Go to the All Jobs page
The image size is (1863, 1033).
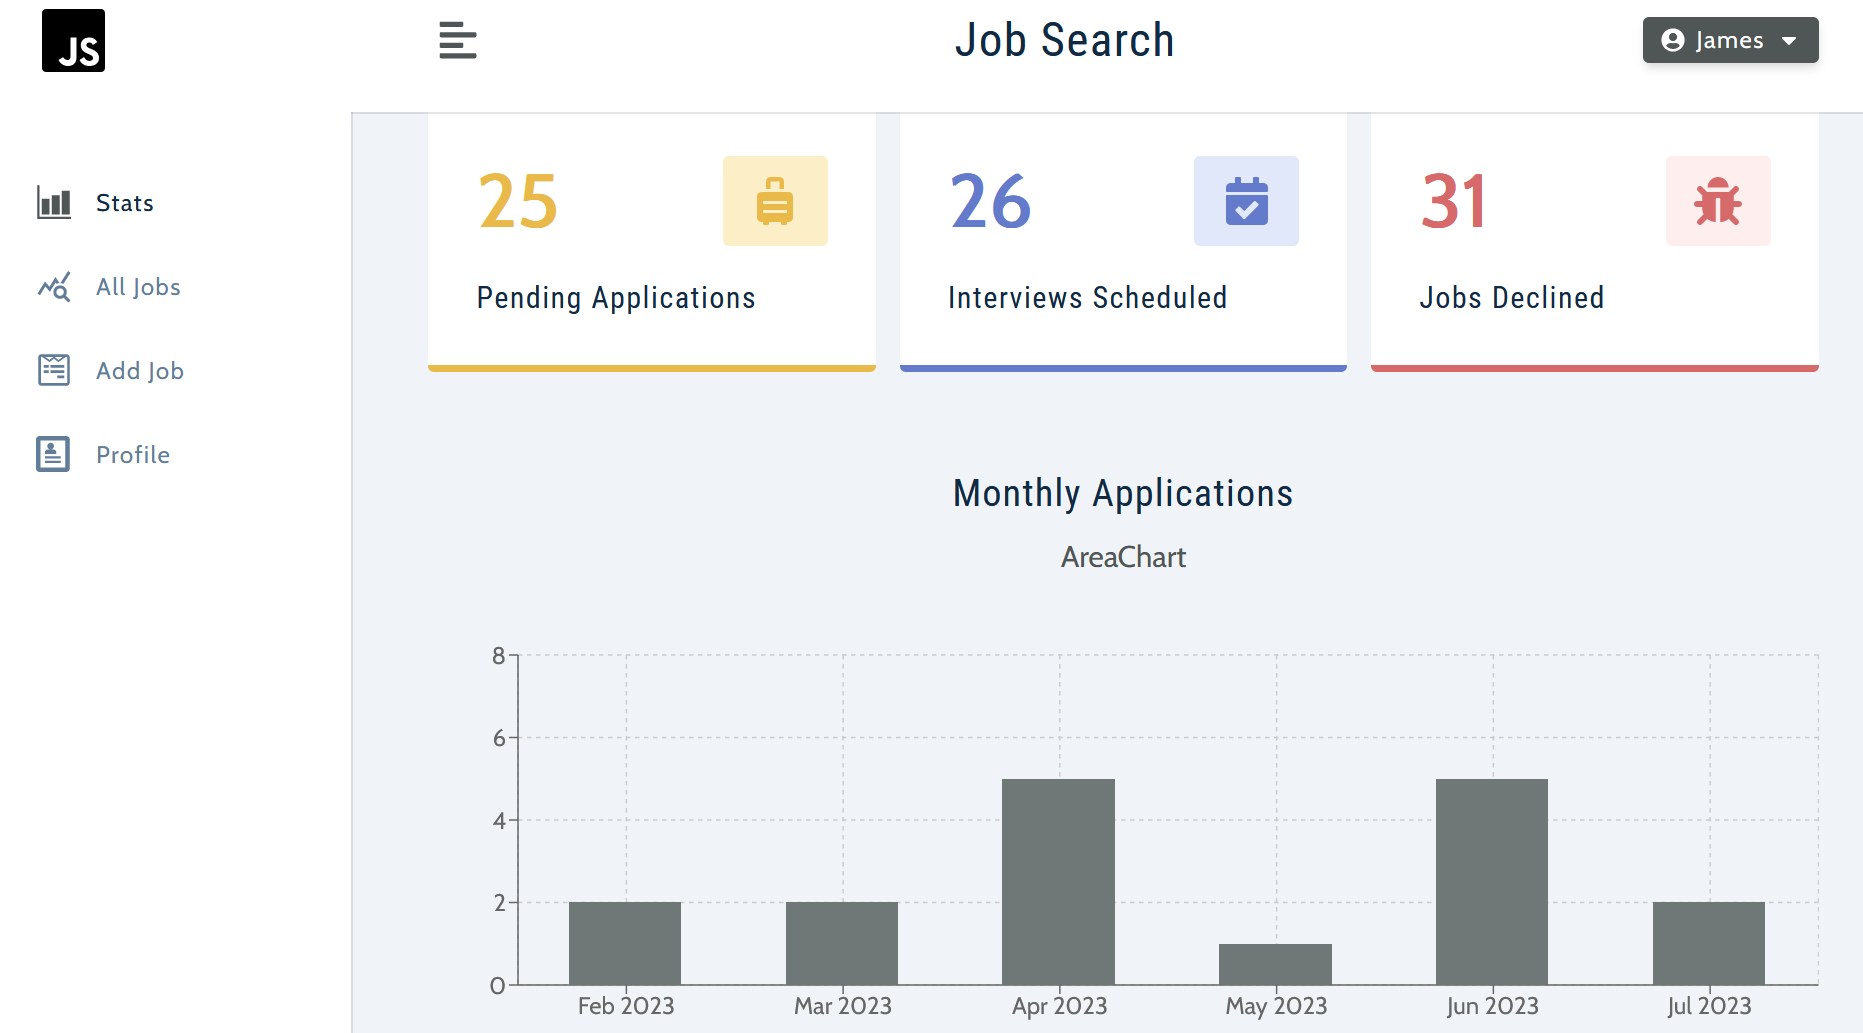point(138,287)
